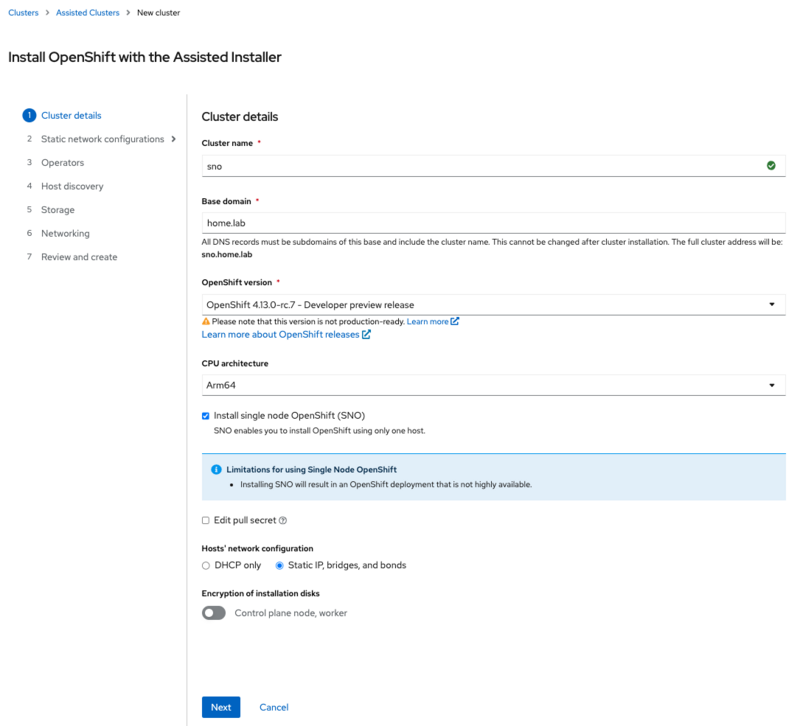Turn on disk encryption toggle switch
The height and width of the screenshot is (726, 800).
[214, 613]
